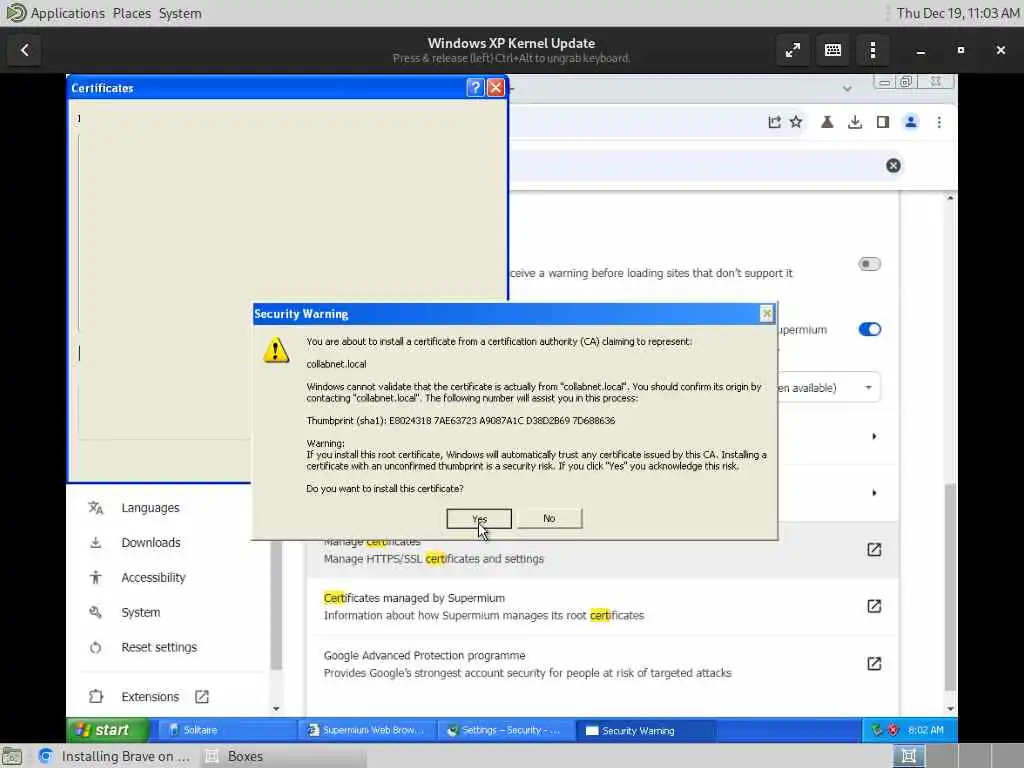Open the 'available' dropdown menu

(x=828, y=388)
